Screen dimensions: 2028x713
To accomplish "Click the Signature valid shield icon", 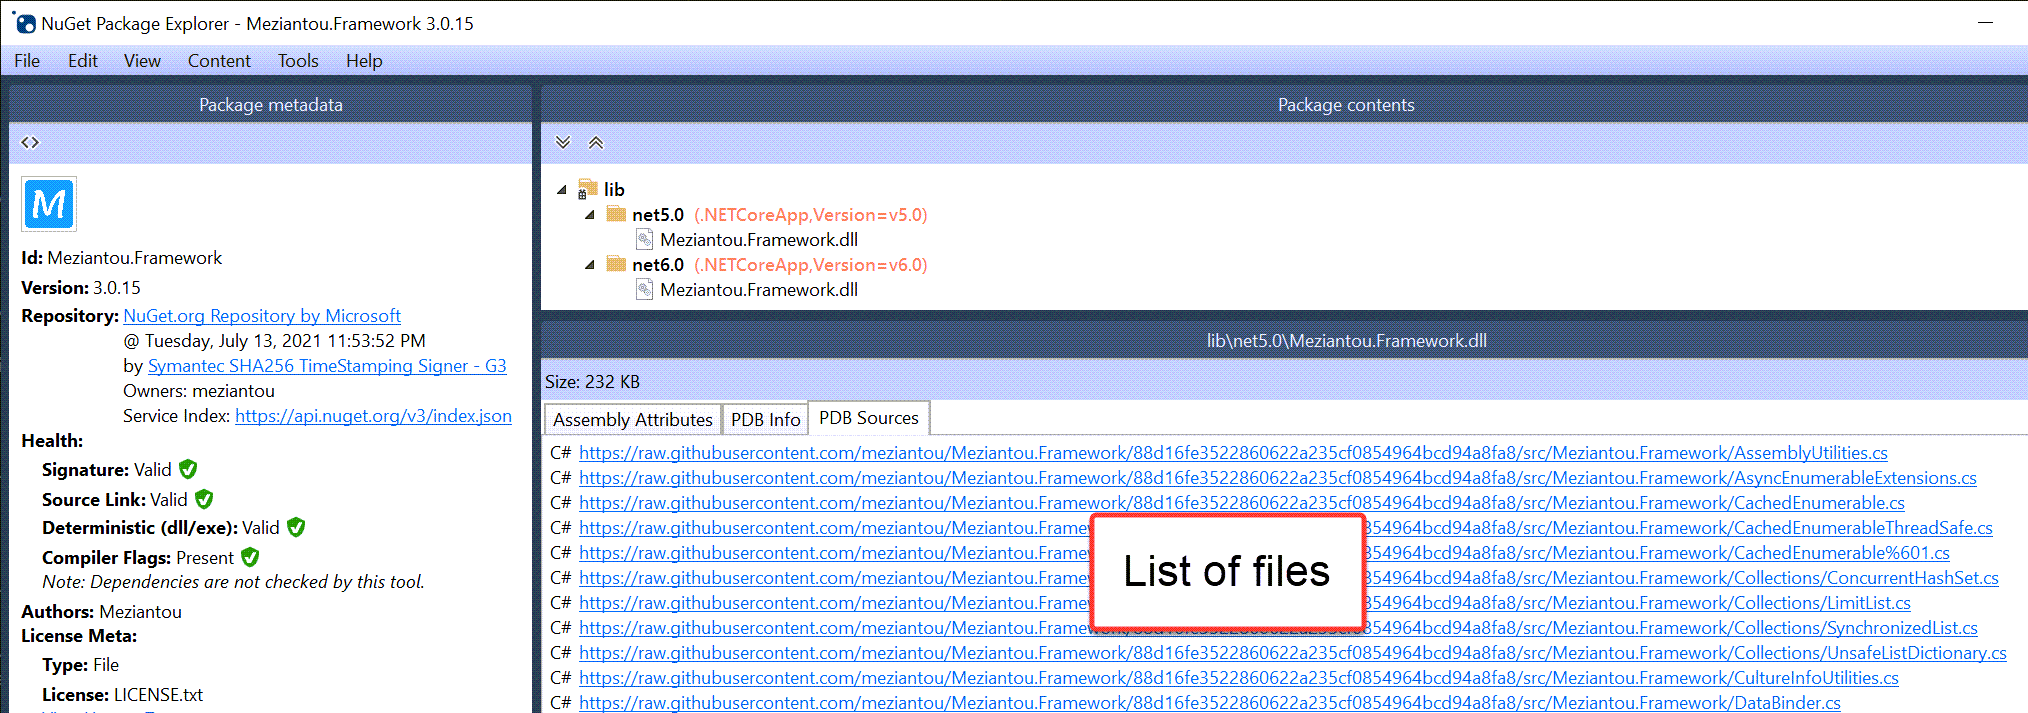I will click(x=188, y=469).
